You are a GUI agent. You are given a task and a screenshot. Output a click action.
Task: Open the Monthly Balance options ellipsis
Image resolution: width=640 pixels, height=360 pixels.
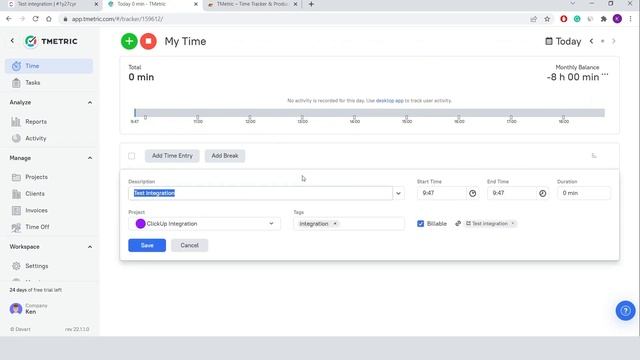coord(605,75)
